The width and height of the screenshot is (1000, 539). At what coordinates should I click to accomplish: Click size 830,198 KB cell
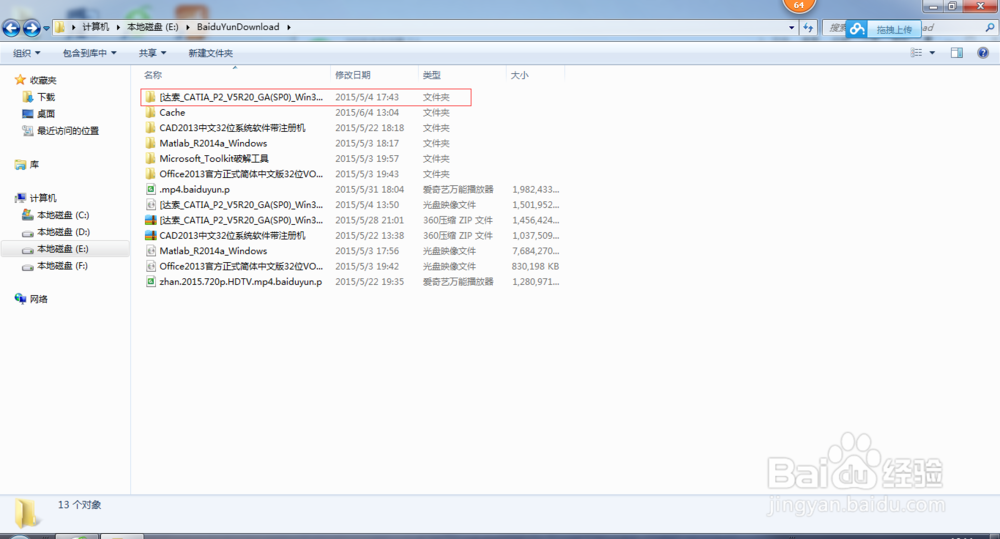point(535,266)
